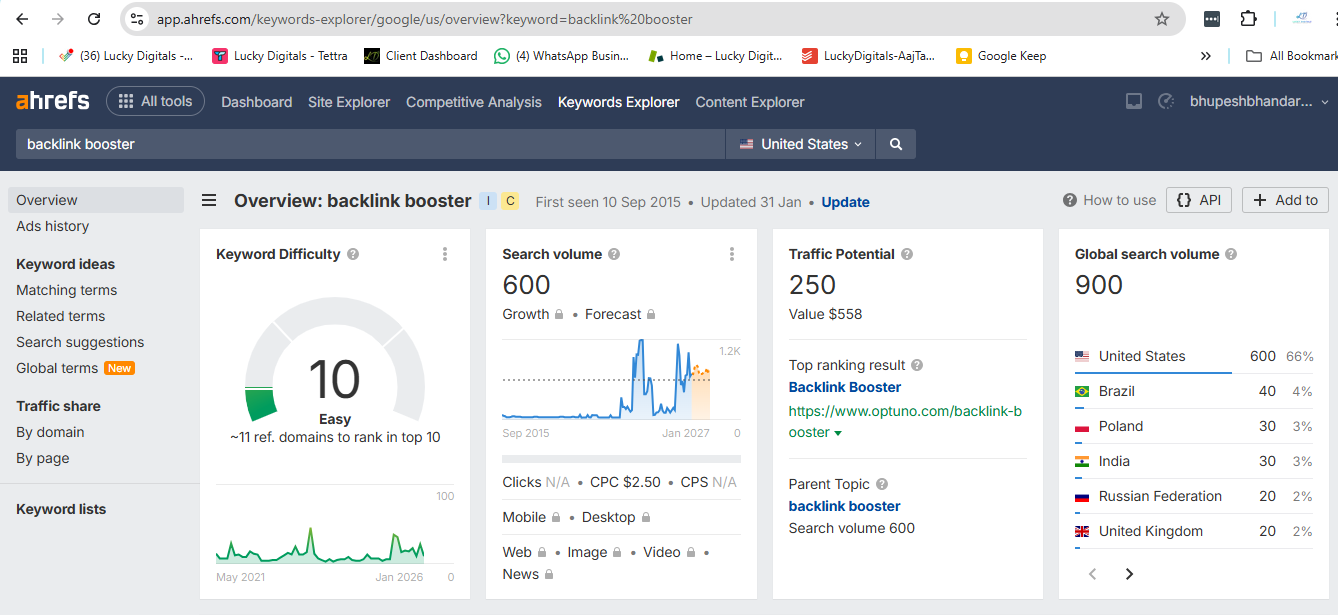Open the All tools menu
Screen dimensions: 1338x615
(x=155, y=101)
